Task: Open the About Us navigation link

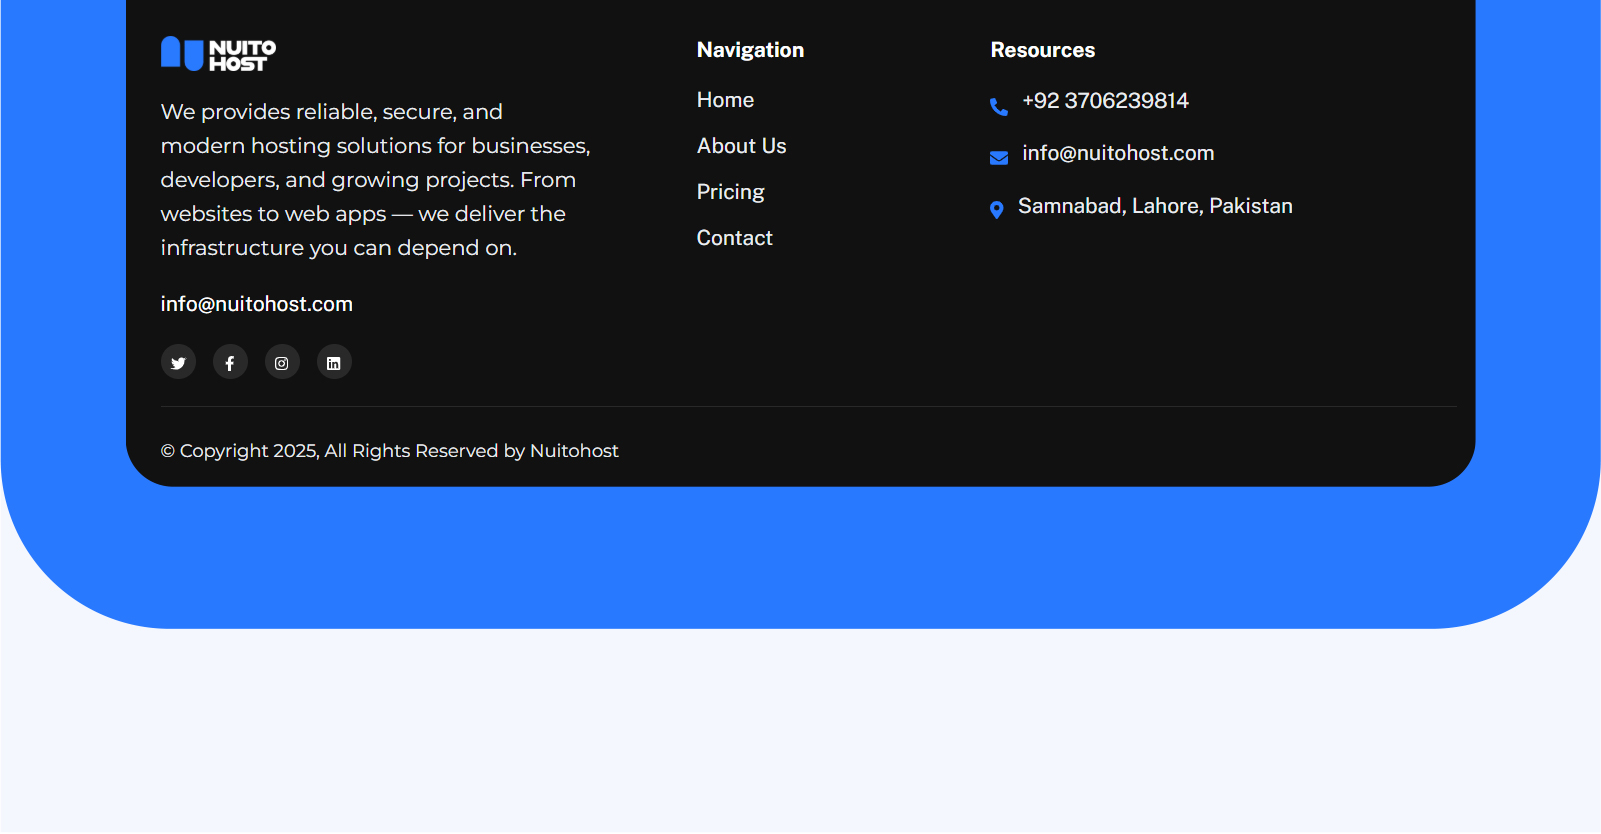Action: (741, 146)
